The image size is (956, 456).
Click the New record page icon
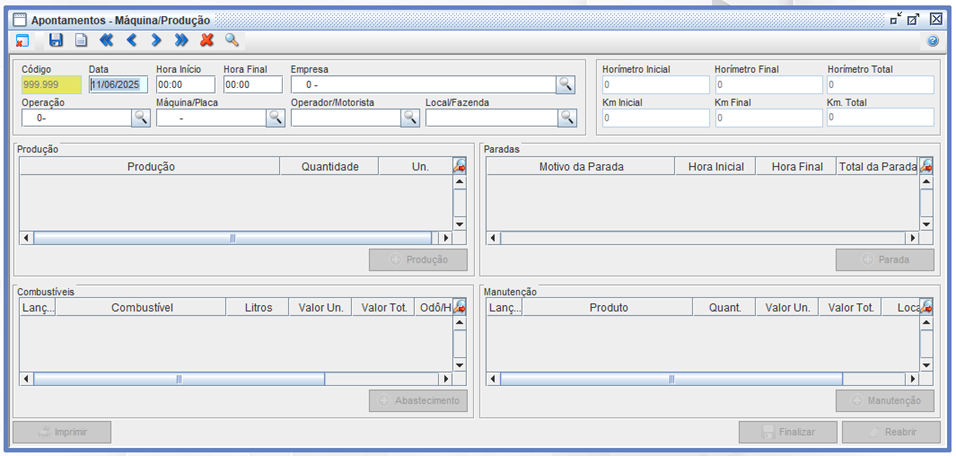click(x=81, y=40)
